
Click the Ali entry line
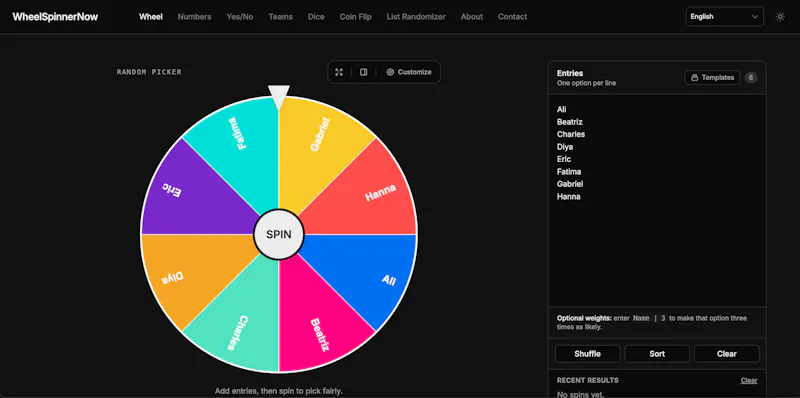[x=562, y=110]
